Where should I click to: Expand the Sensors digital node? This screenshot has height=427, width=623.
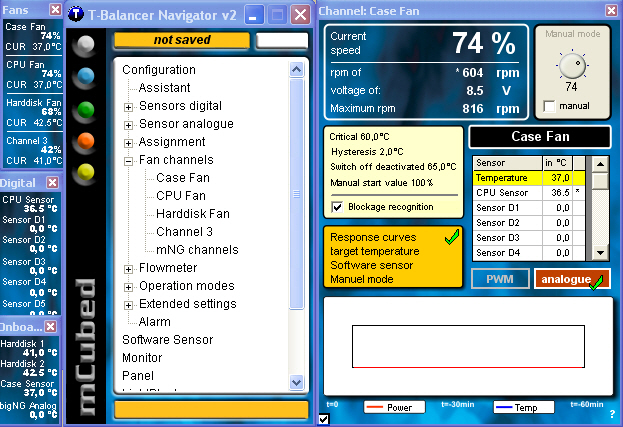pyautogui.click(x=128, y=107)
